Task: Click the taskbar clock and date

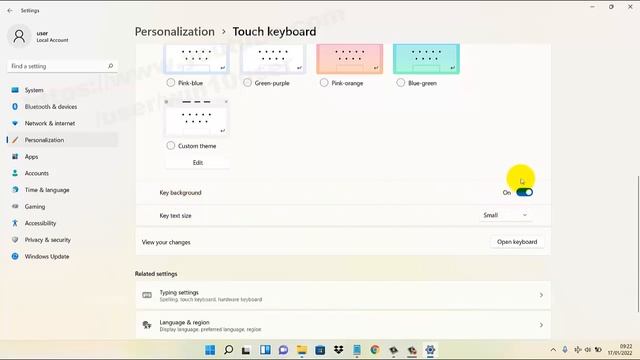Action: [x=620, y=350]
